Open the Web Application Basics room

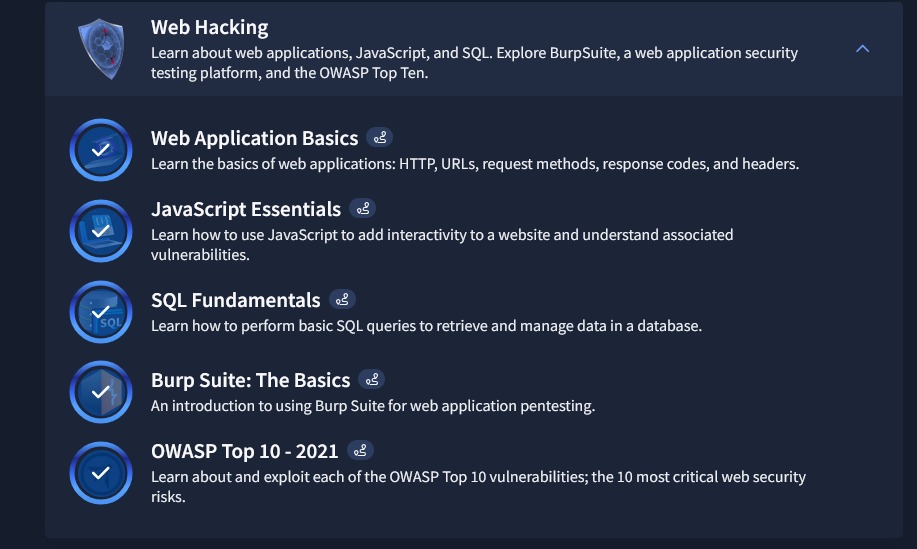click(x=254, y=138)
